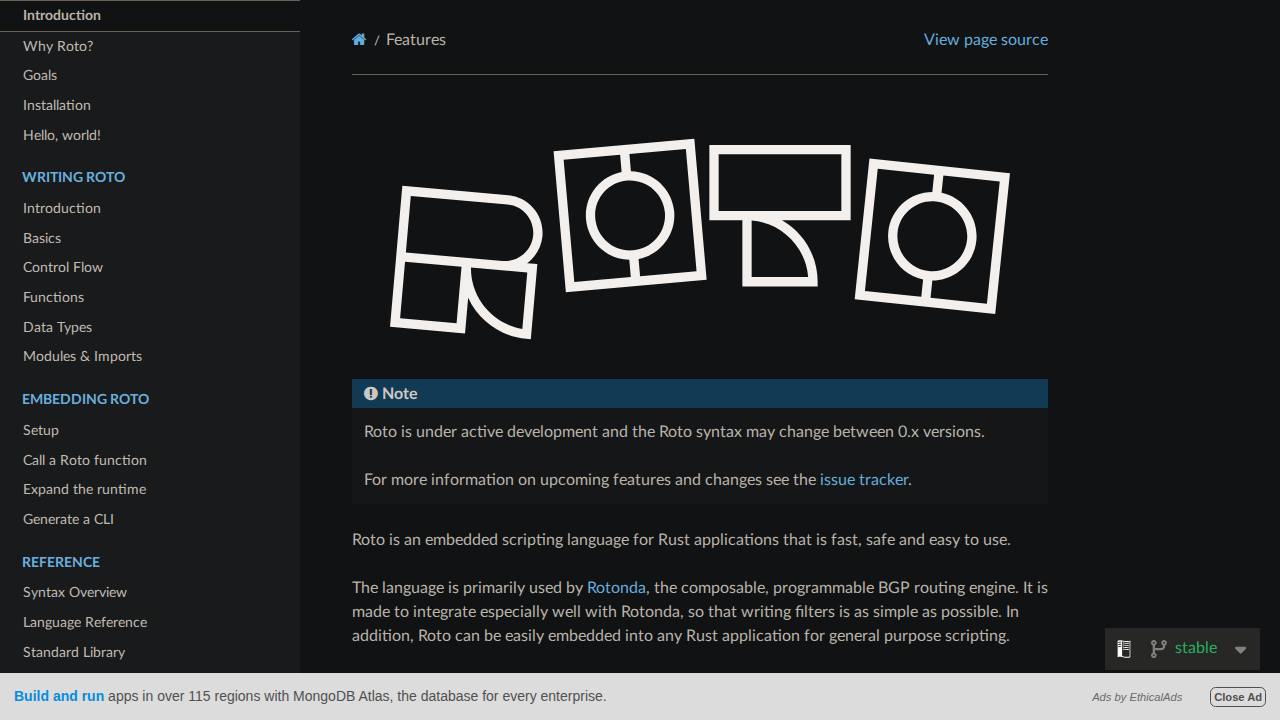Go to the Goals section
Image resolution: width=1280 pixels, height=720 pixels.
pyautogui.click(x=150, y=75)
